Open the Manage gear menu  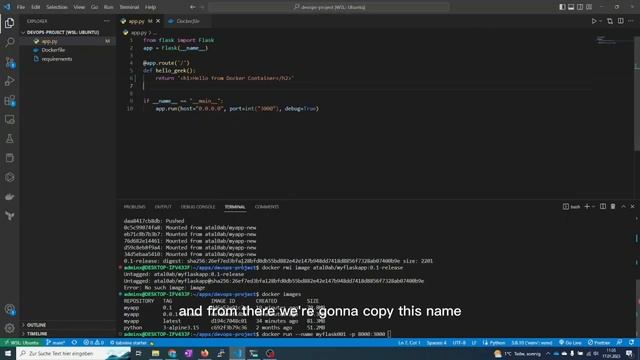click(9, 328)
